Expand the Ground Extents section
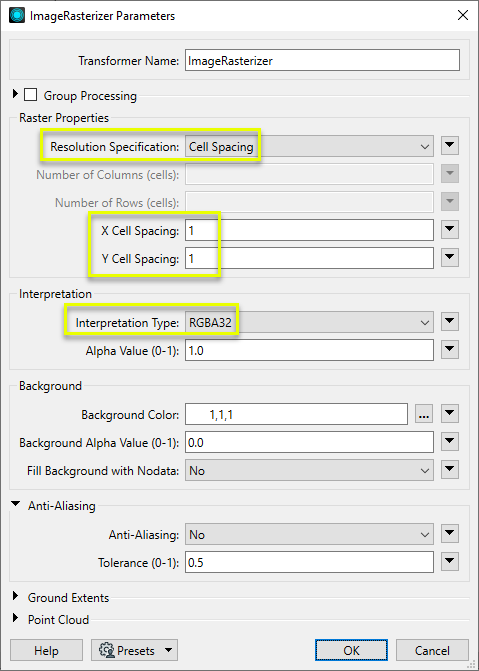The width and height of the screenshot is (479, 671). tap(16, 596)
